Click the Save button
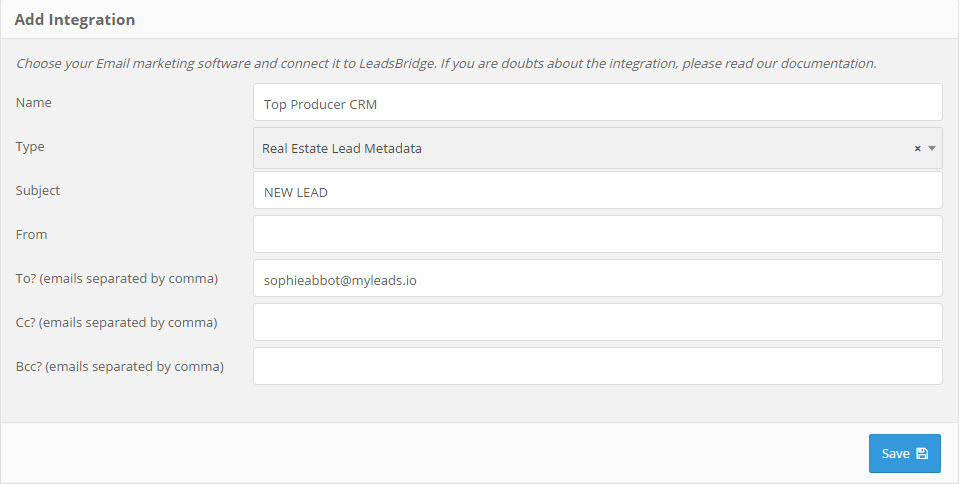This screenshot has width=959, height=484. [x=905, y=453]
